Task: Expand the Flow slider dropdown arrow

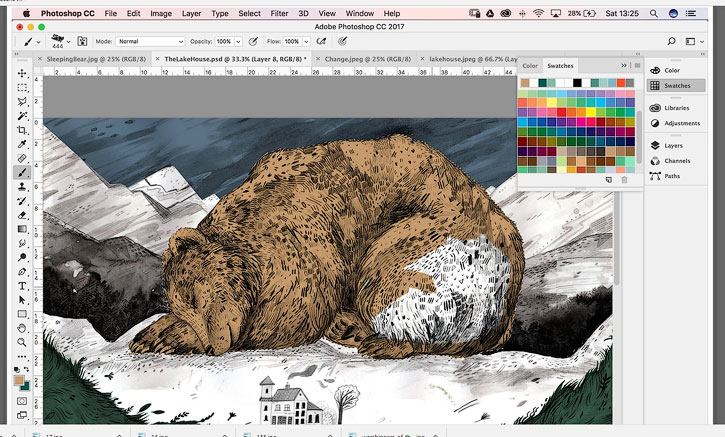Action: (306, 42)
